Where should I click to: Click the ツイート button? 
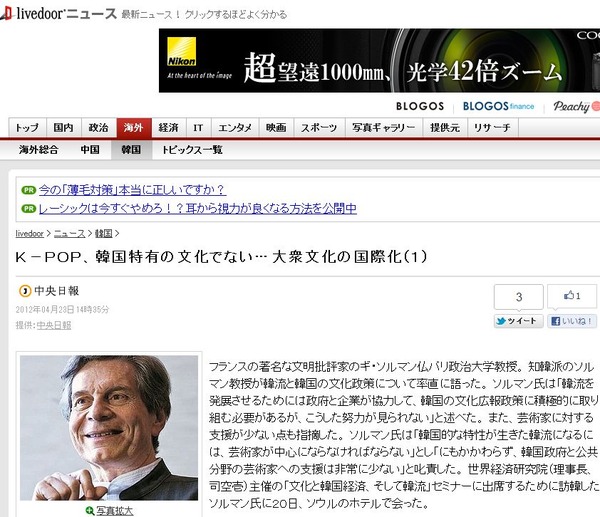tap(518, 321)
